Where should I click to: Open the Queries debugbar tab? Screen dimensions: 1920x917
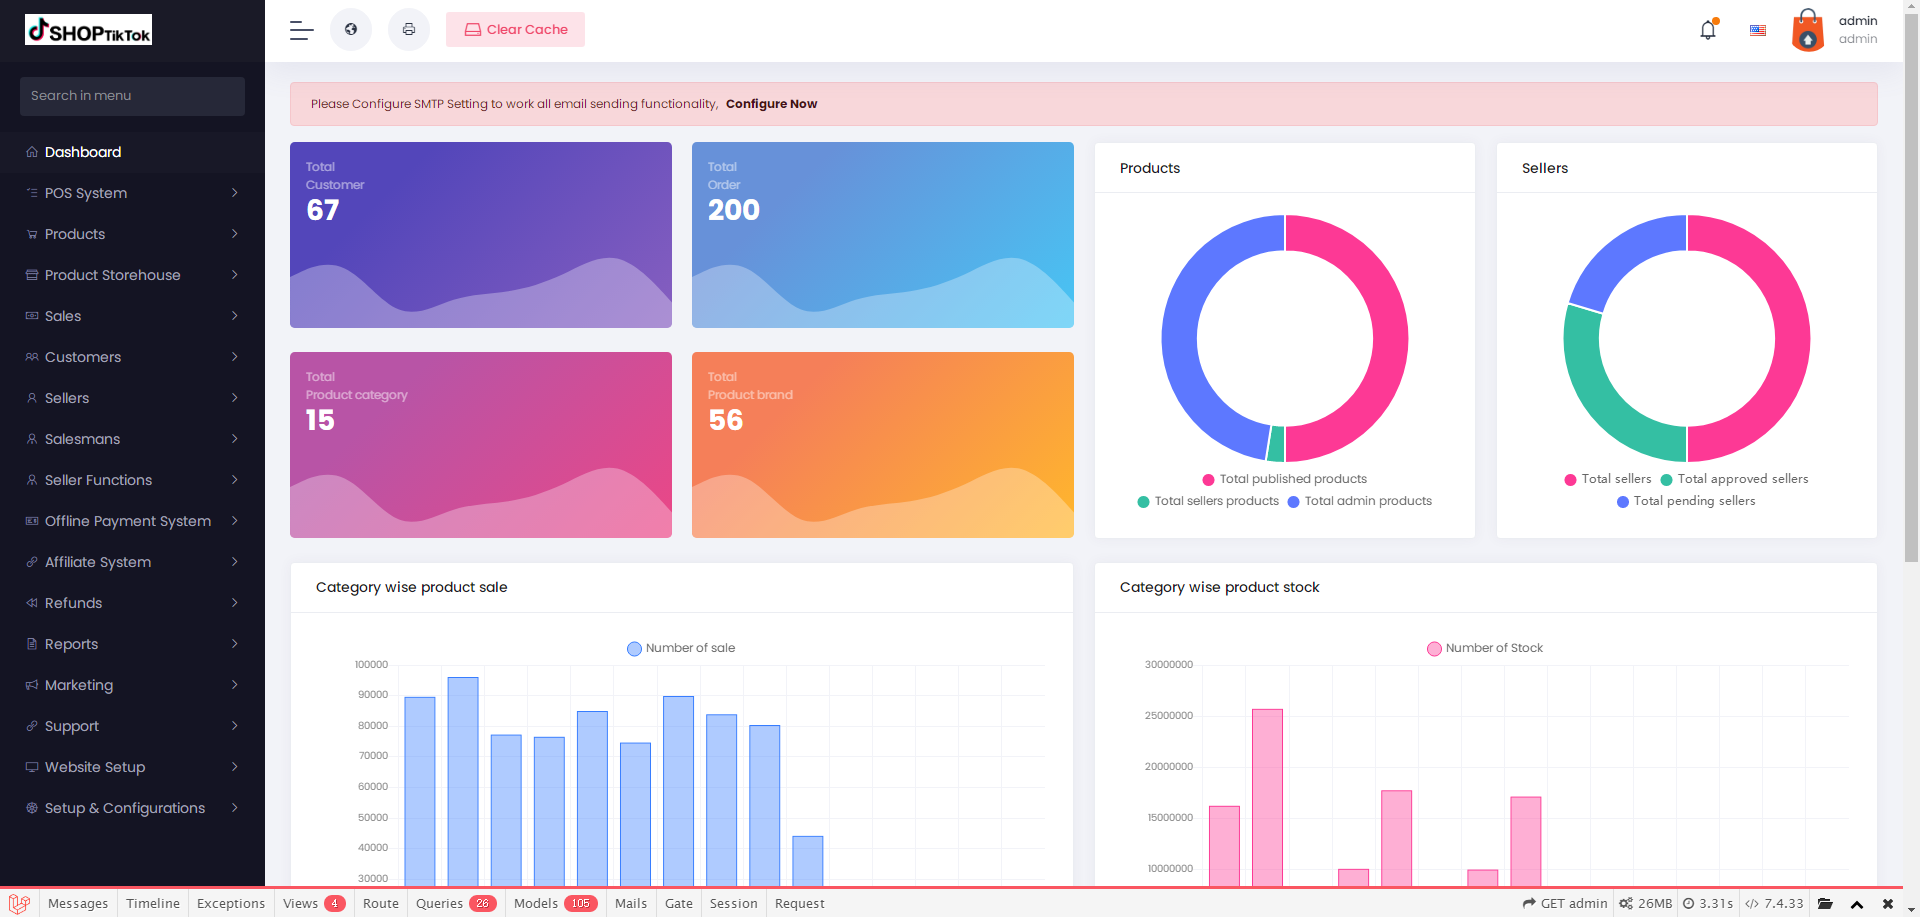456,903
